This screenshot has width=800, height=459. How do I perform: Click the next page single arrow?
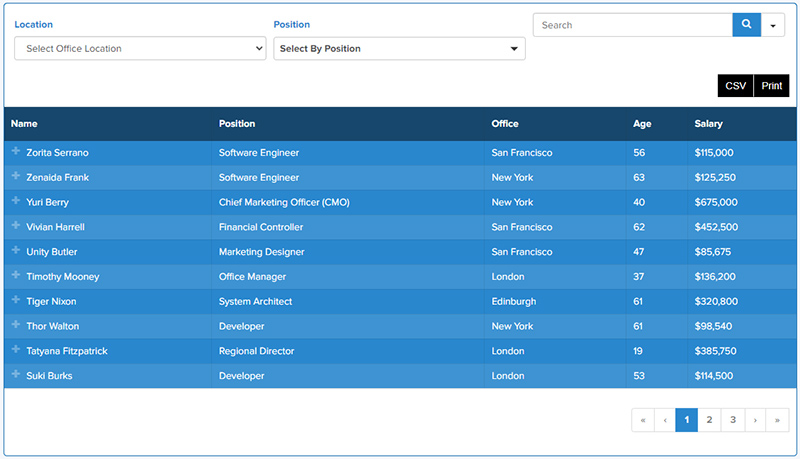point(755,420)
